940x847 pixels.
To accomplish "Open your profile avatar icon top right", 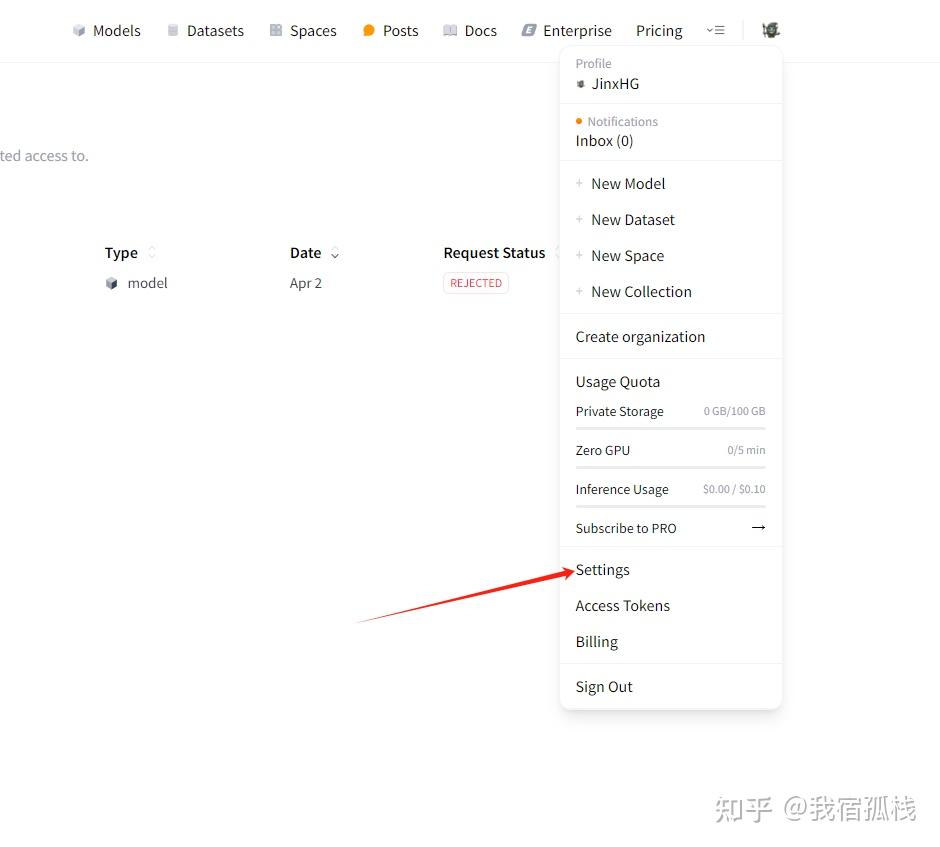I will tap(770, 30).
